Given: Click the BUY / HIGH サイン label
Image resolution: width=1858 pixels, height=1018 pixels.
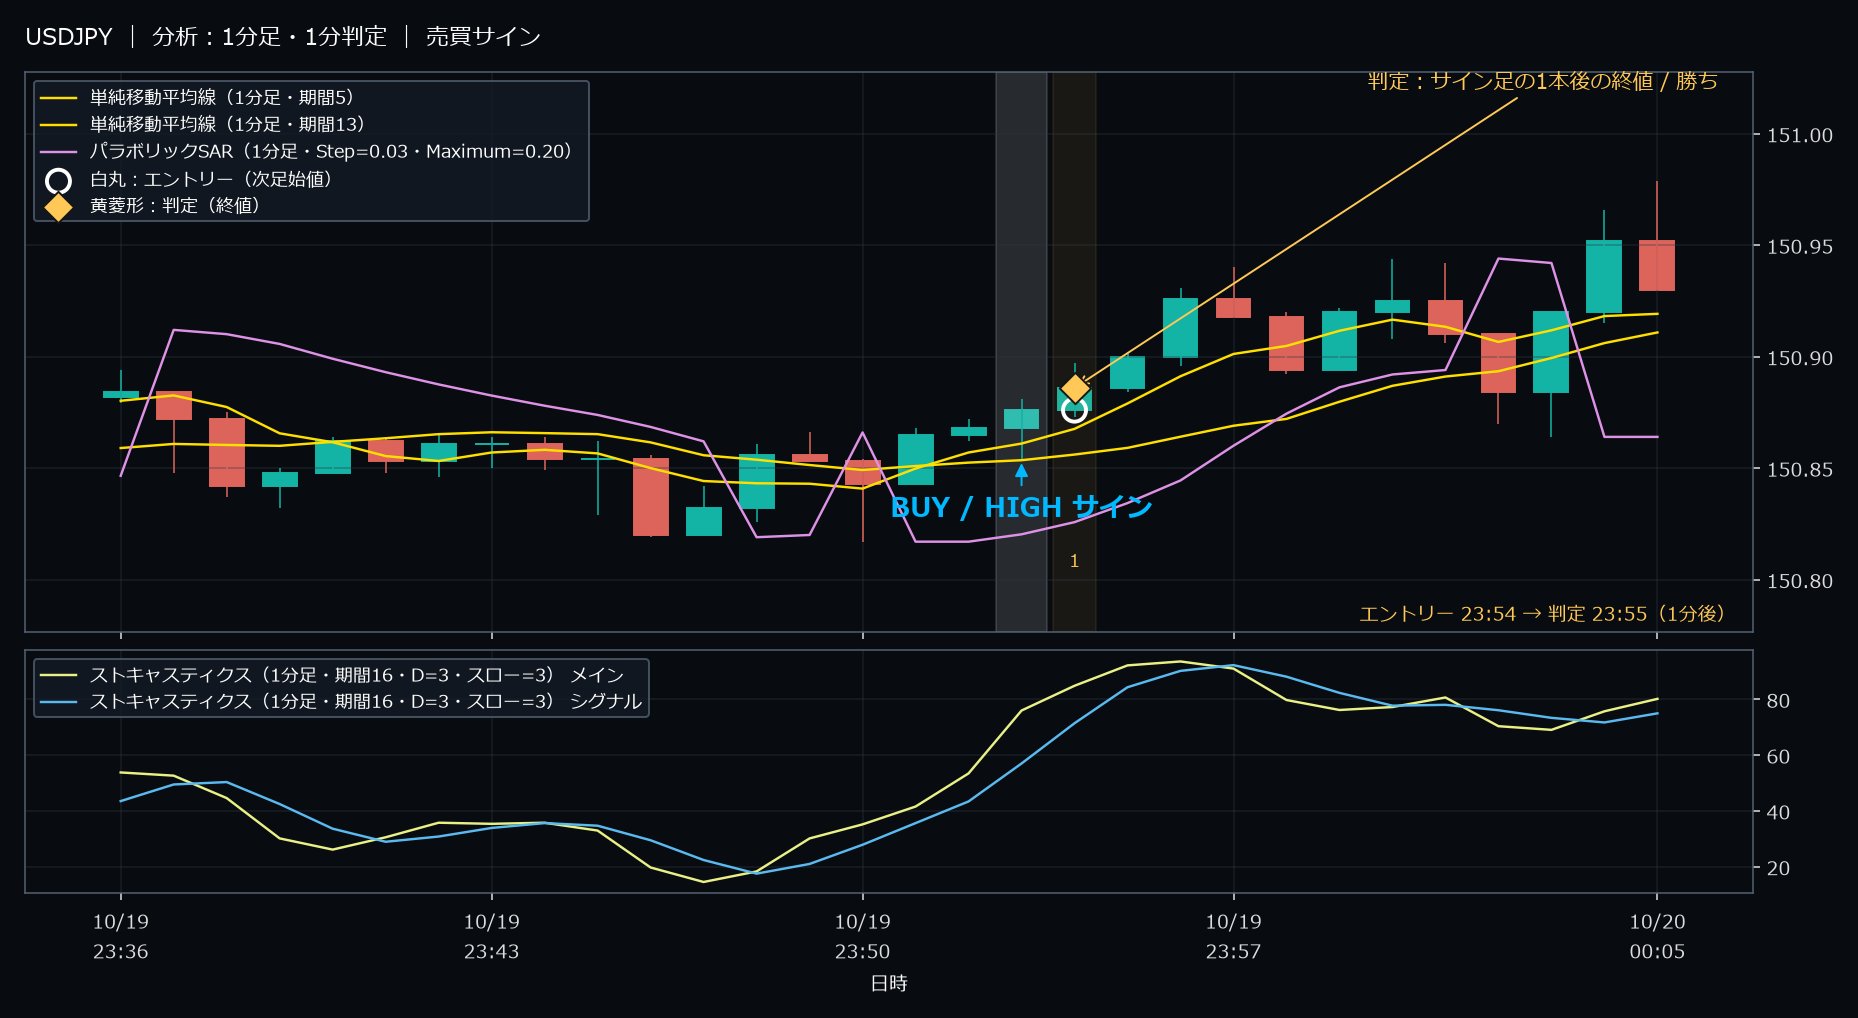Looking at the screenshot, I should (1021, 508).
